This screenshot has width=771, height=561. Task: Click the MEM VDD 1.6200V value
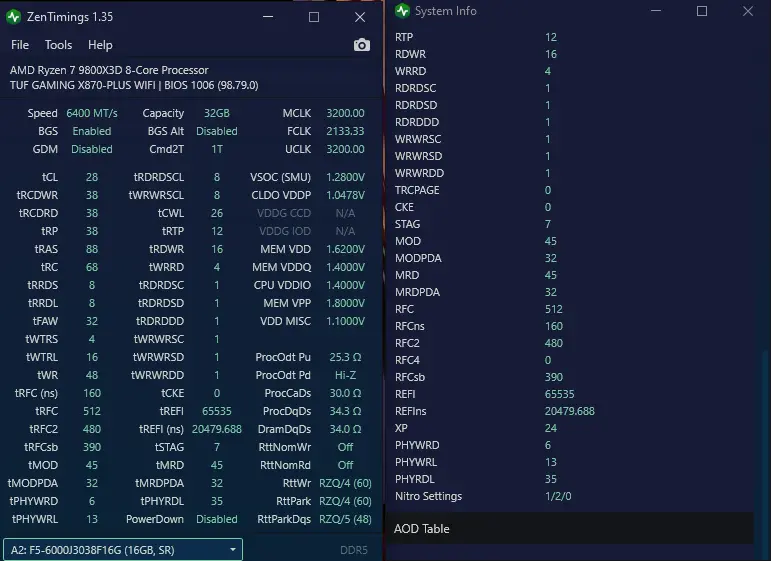345,249
